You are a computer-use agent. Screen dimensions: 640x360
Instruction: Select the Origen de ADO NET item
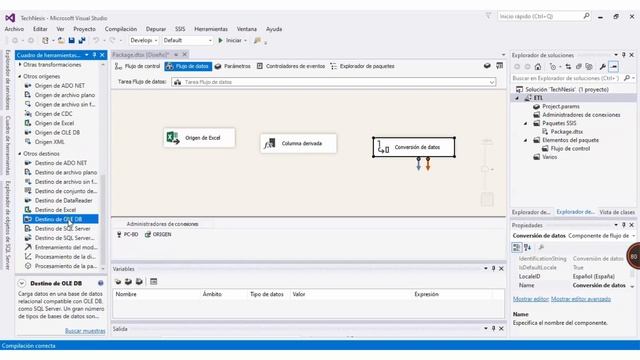(60, 86)
